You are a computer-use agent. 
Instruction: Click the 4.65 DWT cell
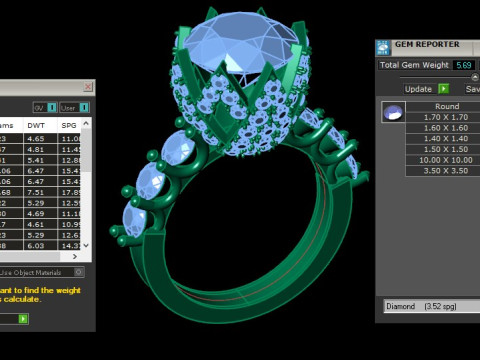[40, 139]
